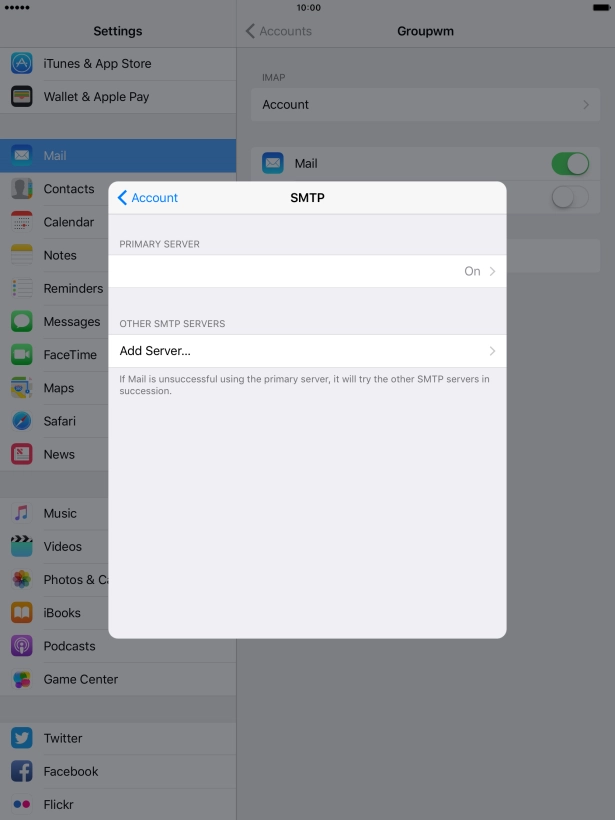This screenshot has height=820, width=615.
Task: Select the Podcasts icon
Action: coord(22,646)
